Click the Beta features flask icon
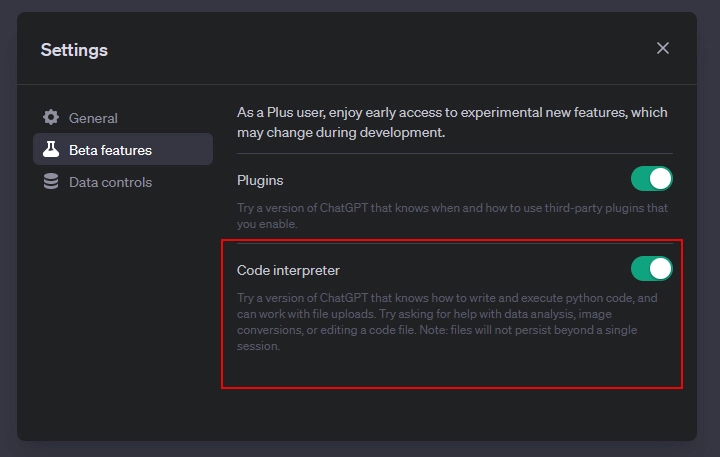The image size is (720, 457). coord(51,149)
